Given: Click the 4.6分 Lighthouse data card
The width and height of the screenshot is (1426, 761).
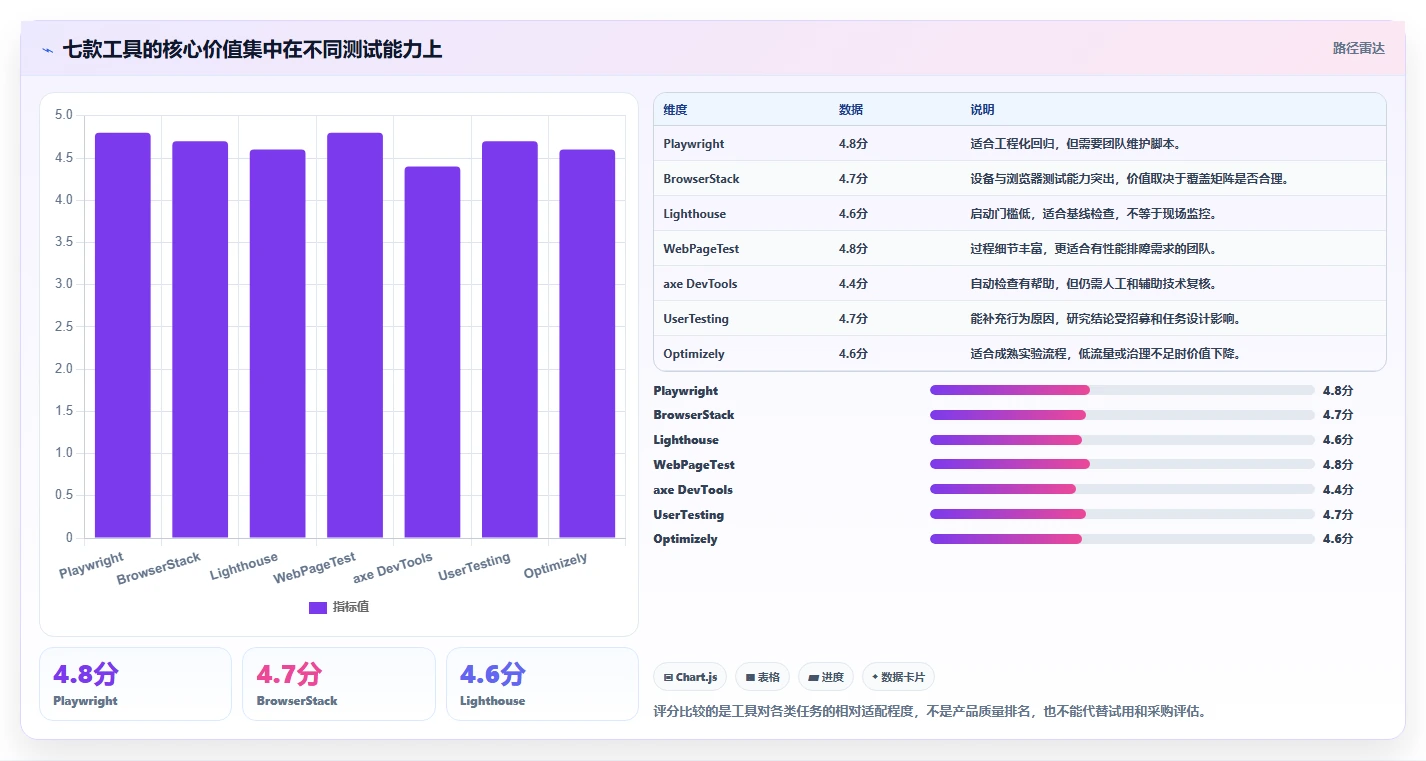Looking at the screenshot, I should 542,684.
